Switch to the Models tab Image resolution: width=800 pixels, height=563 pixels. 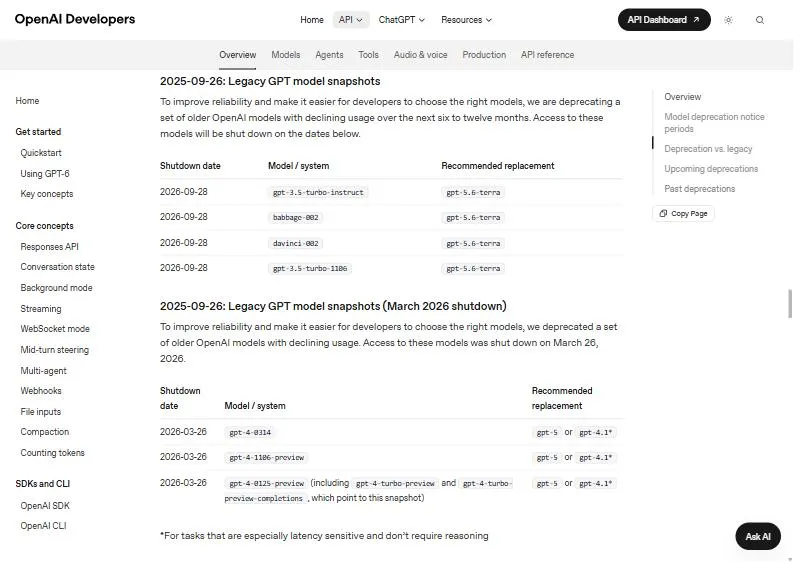point(286,55)
